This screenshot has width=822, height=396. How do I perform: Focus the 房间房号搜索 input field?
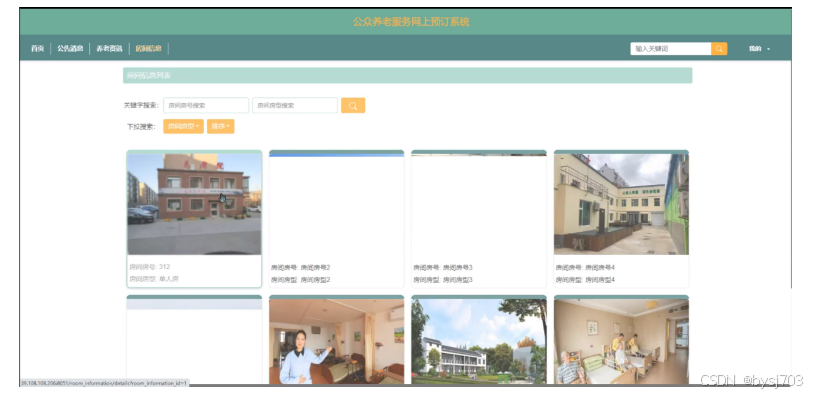click(x=206, y=105)
